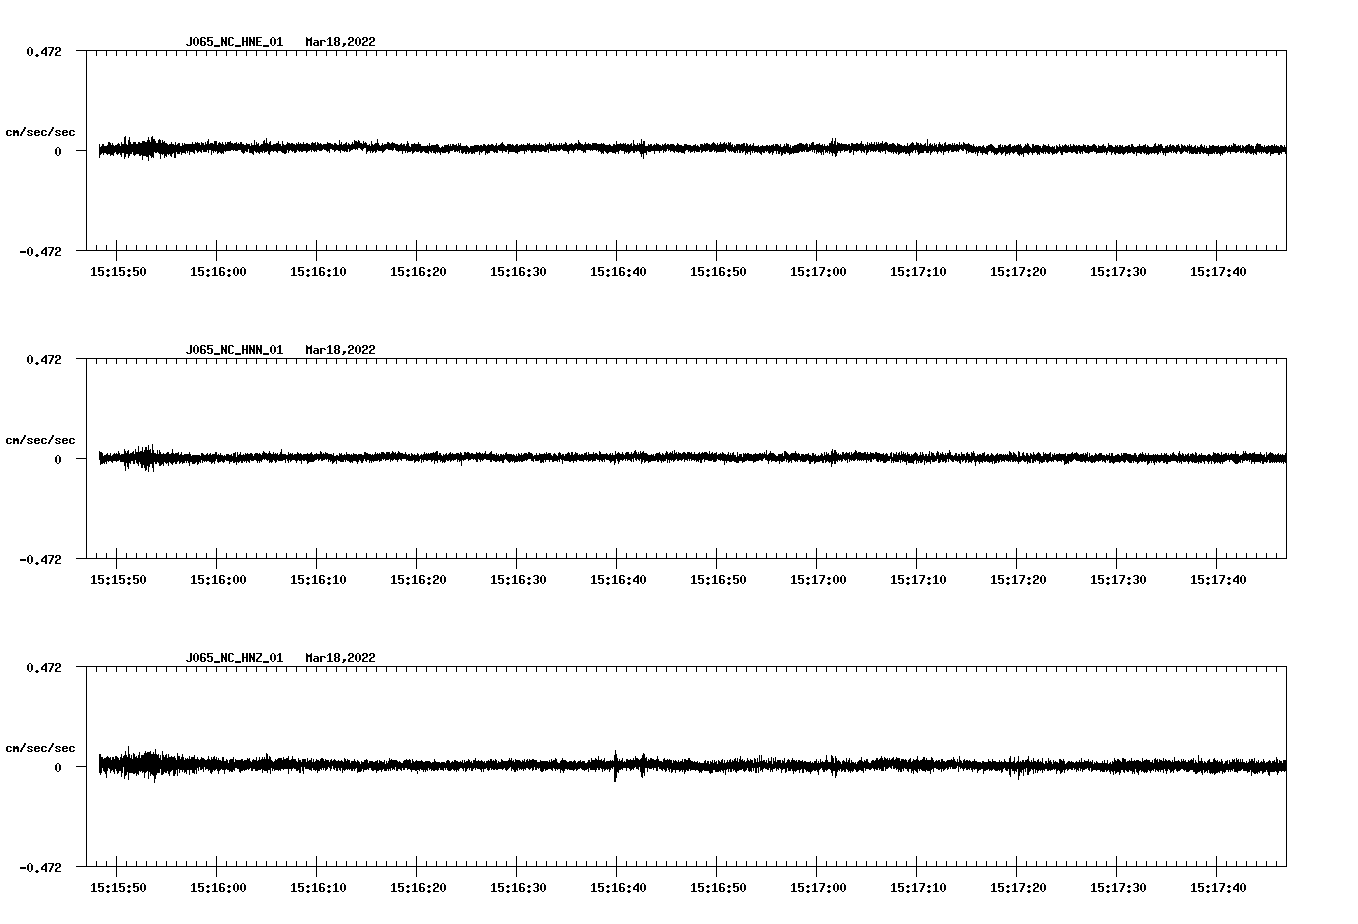1358x924 pixels.
Task: Pick 15:17:30 time label under HNZ plot
Action: tap(1118, 888)
